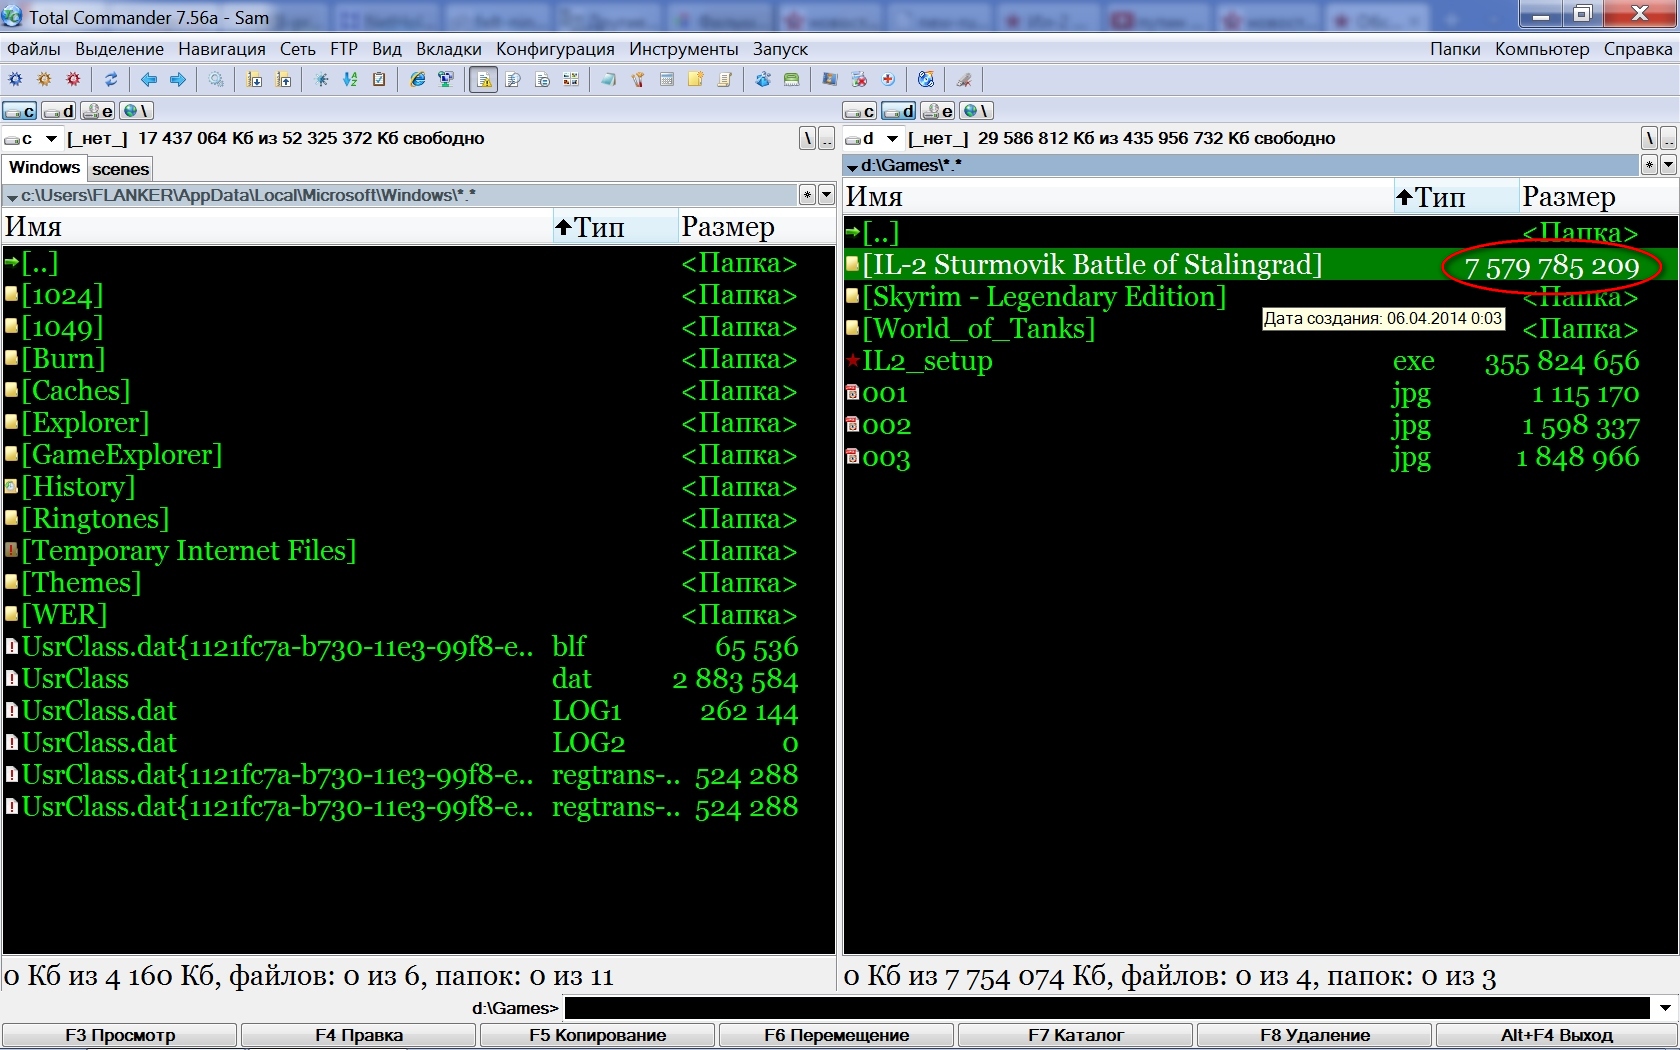Click the refresh arrows toolbar icon
Image resolution: width=1680 pixels, height=1050 pixels.
111,80
